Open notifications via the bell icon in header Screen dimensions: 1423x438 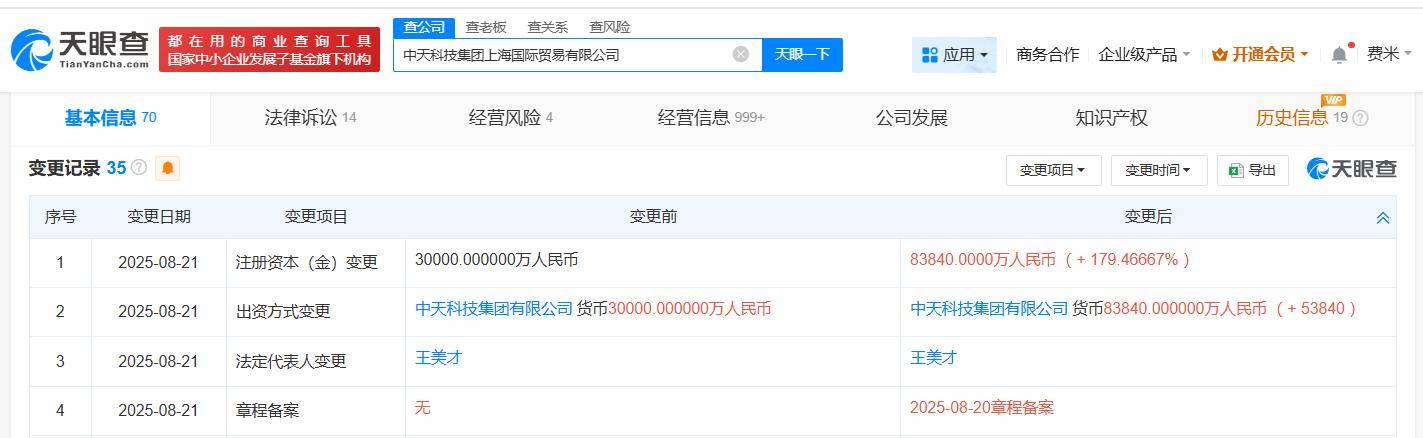[x=1339, y=55]
